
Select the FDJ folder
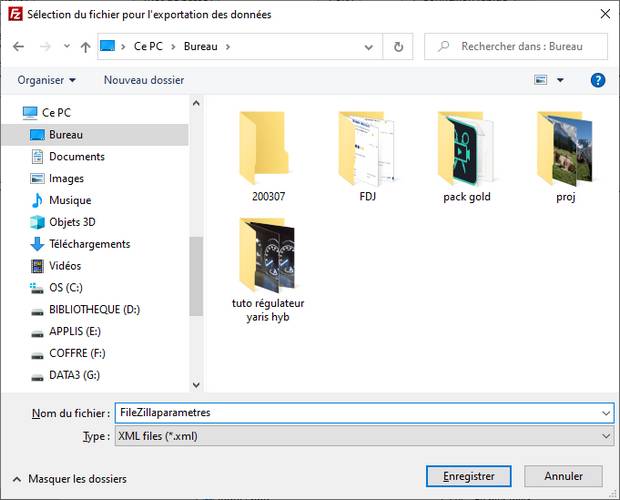pos(367,157)
